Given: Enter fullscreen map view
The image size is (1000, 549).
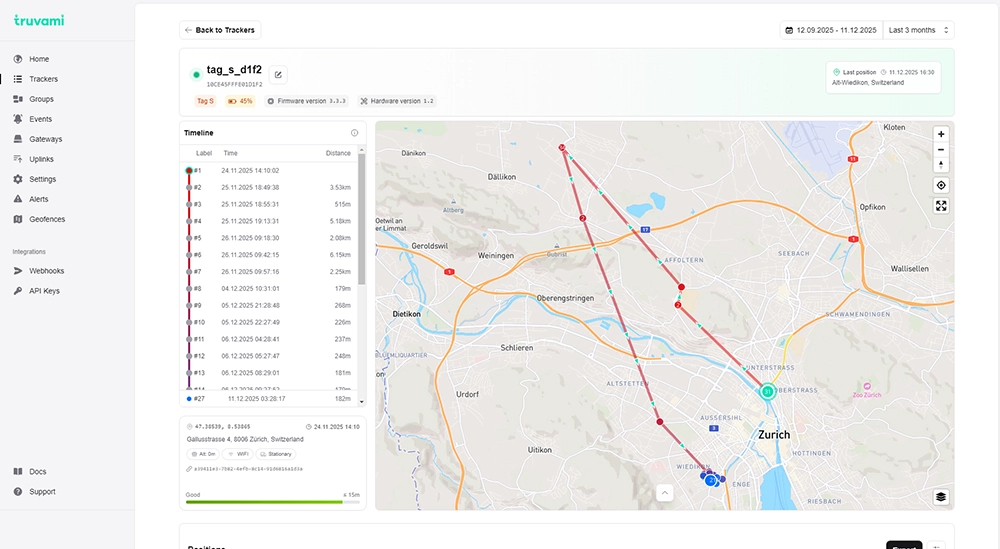Looking at the screenshot, I should point(941,206).
